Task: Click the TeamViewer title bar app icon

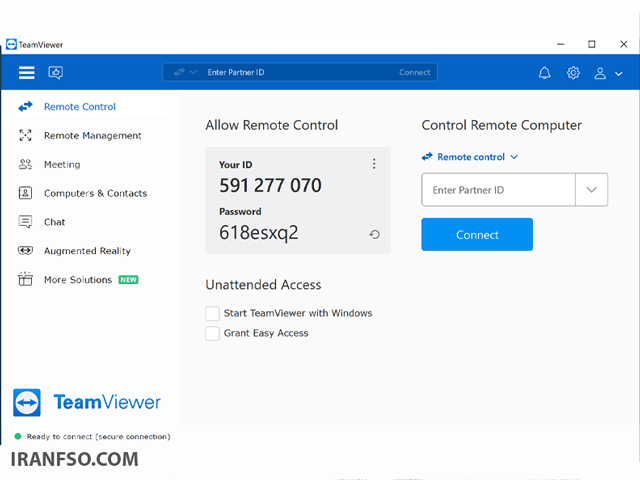Action: click(x=11, y=44)
